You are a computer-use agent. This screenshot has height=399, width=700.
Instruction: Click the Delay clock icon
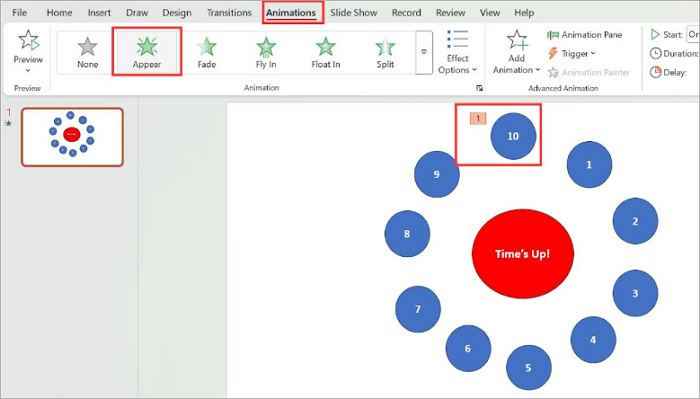pos(655,72)
